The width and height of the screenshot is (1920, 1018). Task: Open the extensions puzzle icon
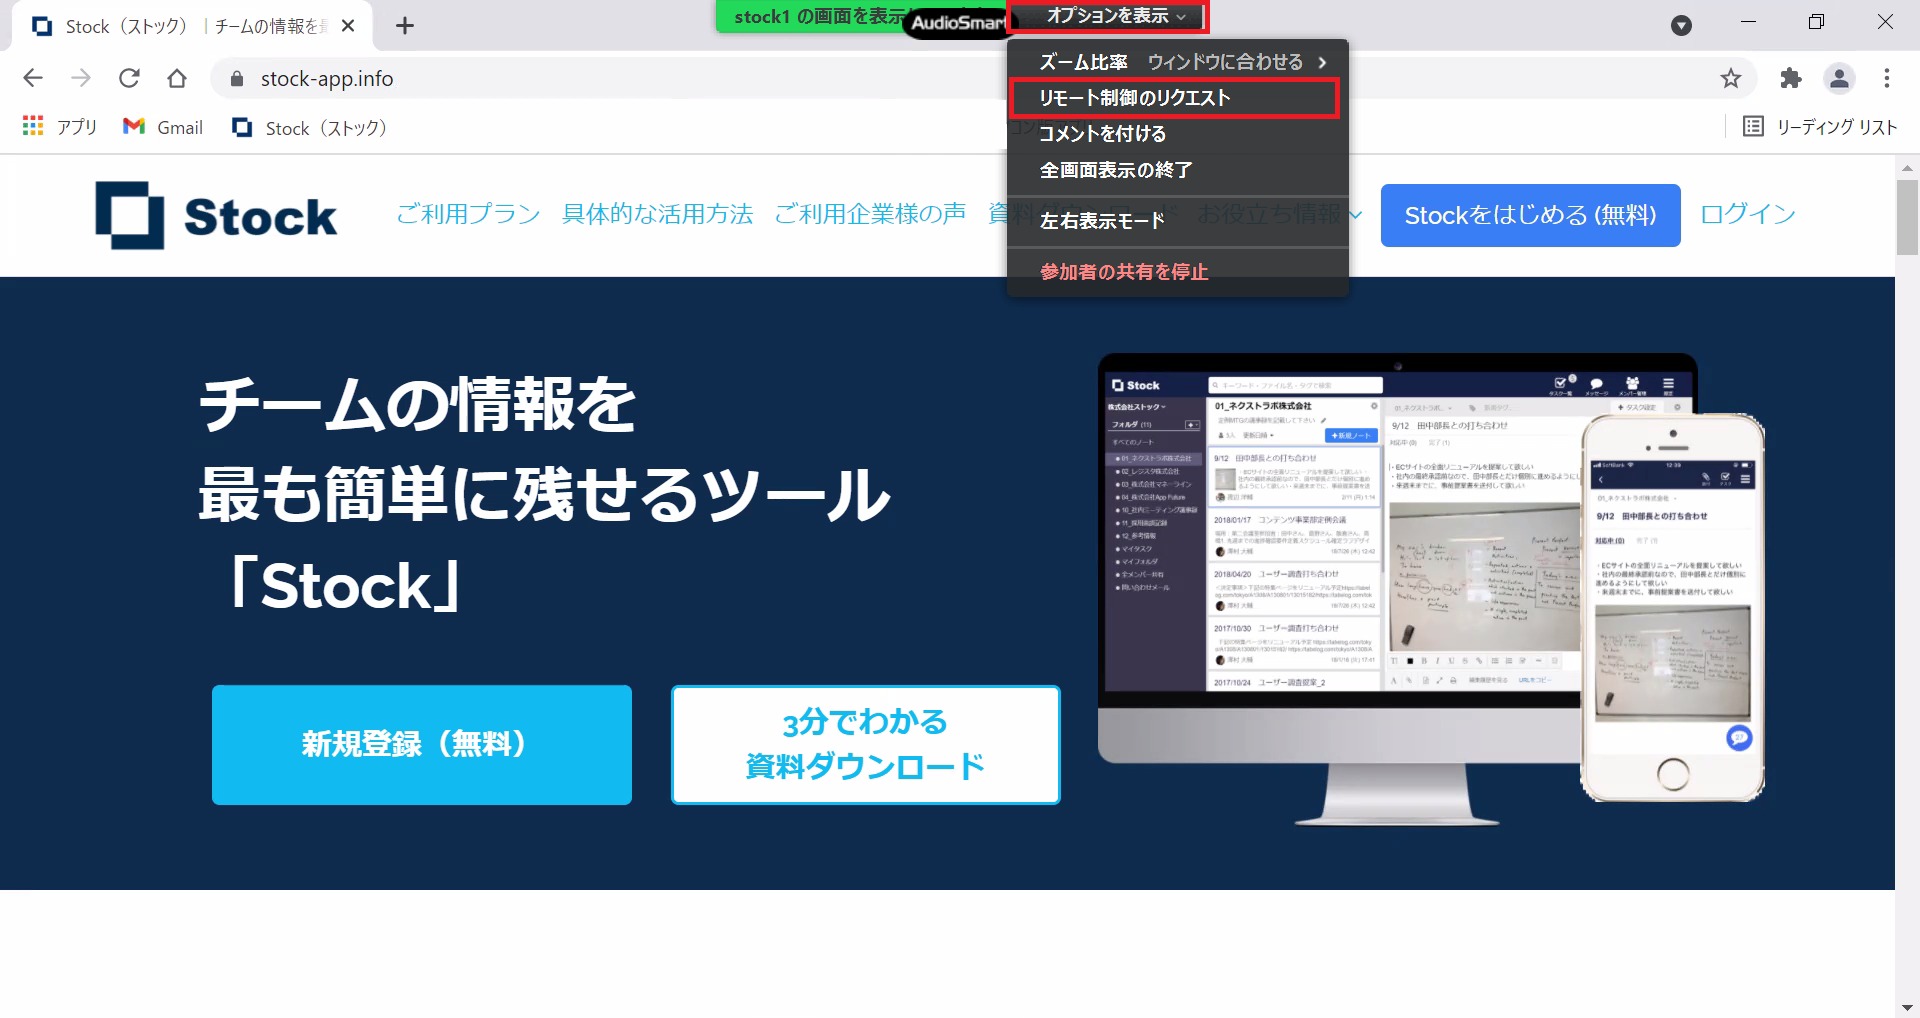(1791, 78)
